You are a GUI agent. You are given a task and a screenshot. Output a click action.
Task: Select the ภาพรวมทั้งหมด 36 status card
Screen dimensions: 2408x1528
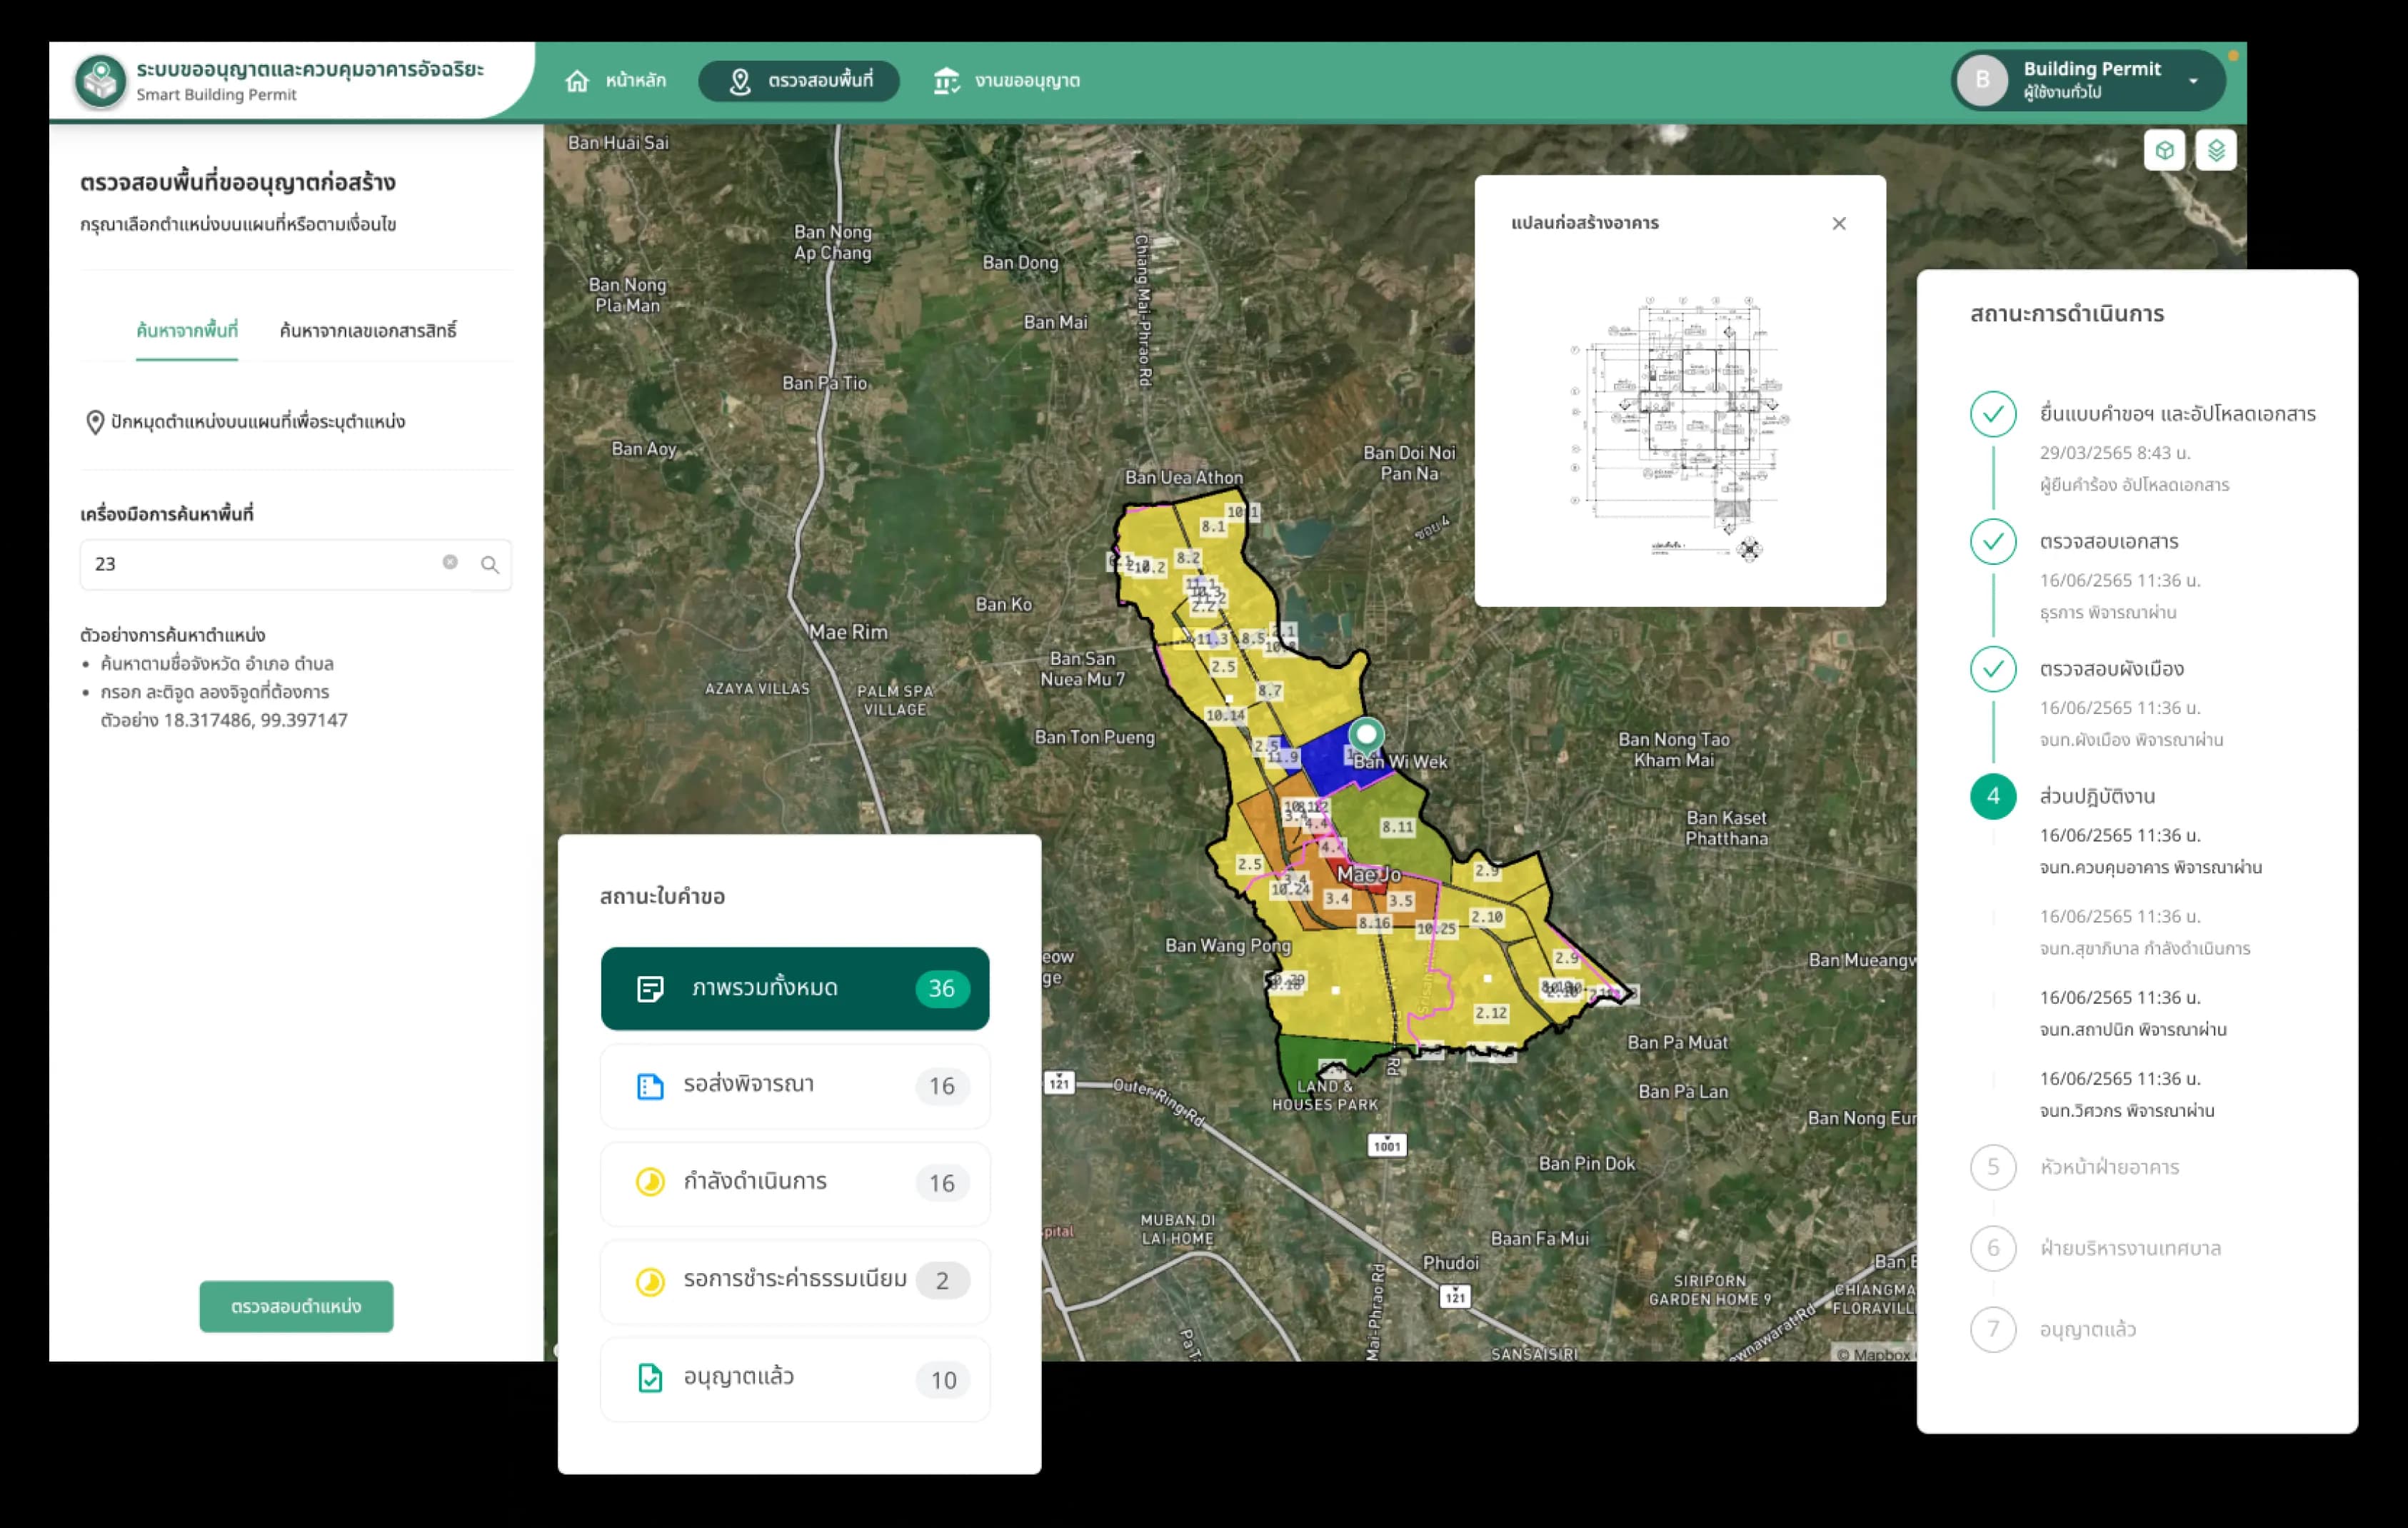tap(795, 988)
